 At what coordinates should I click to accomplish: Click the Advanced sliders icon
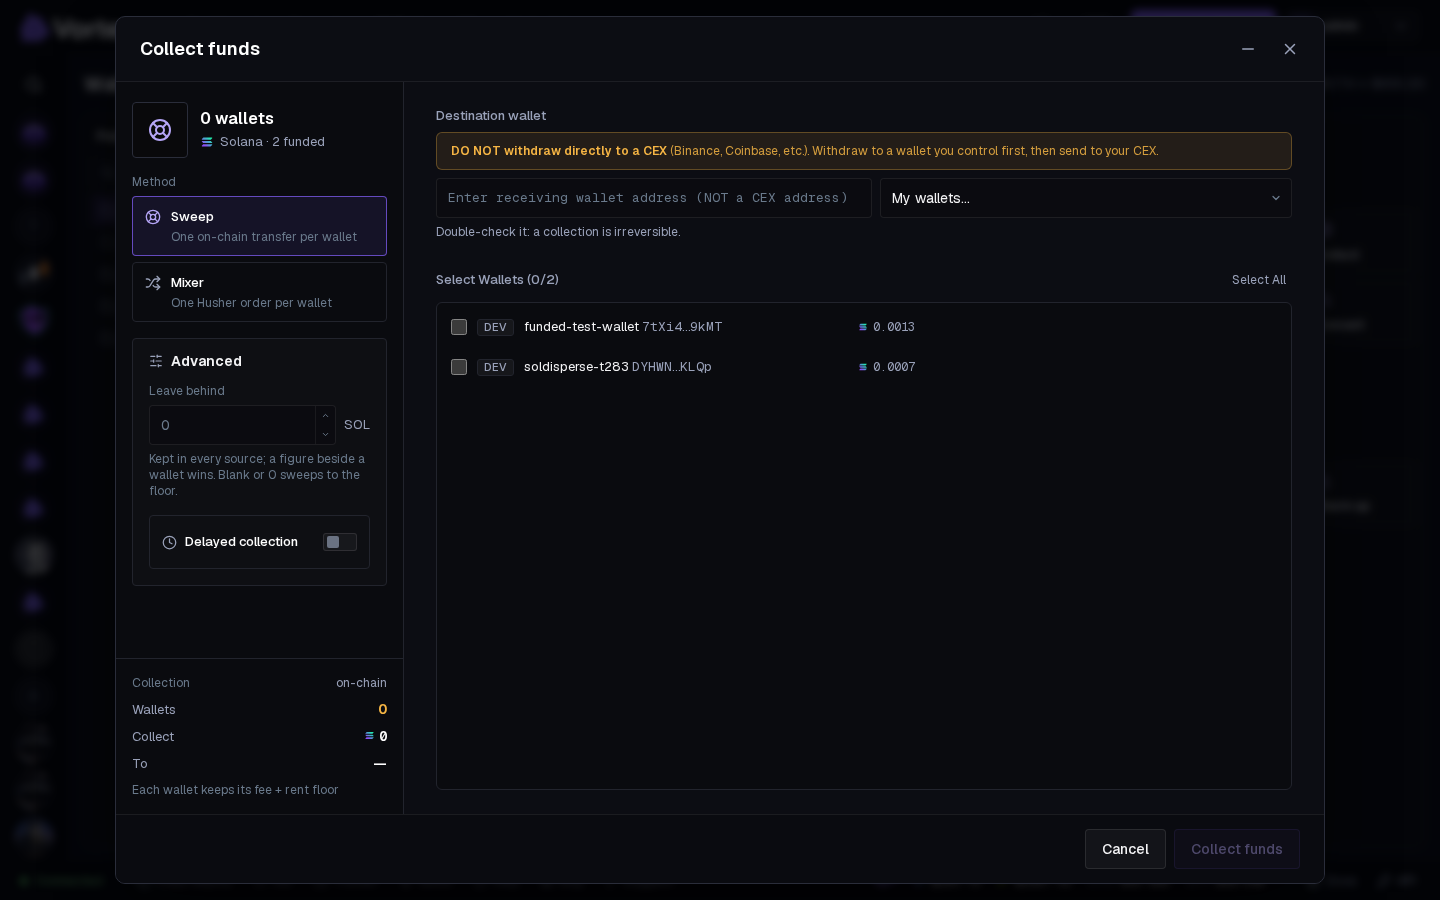(x=156, y=361)
